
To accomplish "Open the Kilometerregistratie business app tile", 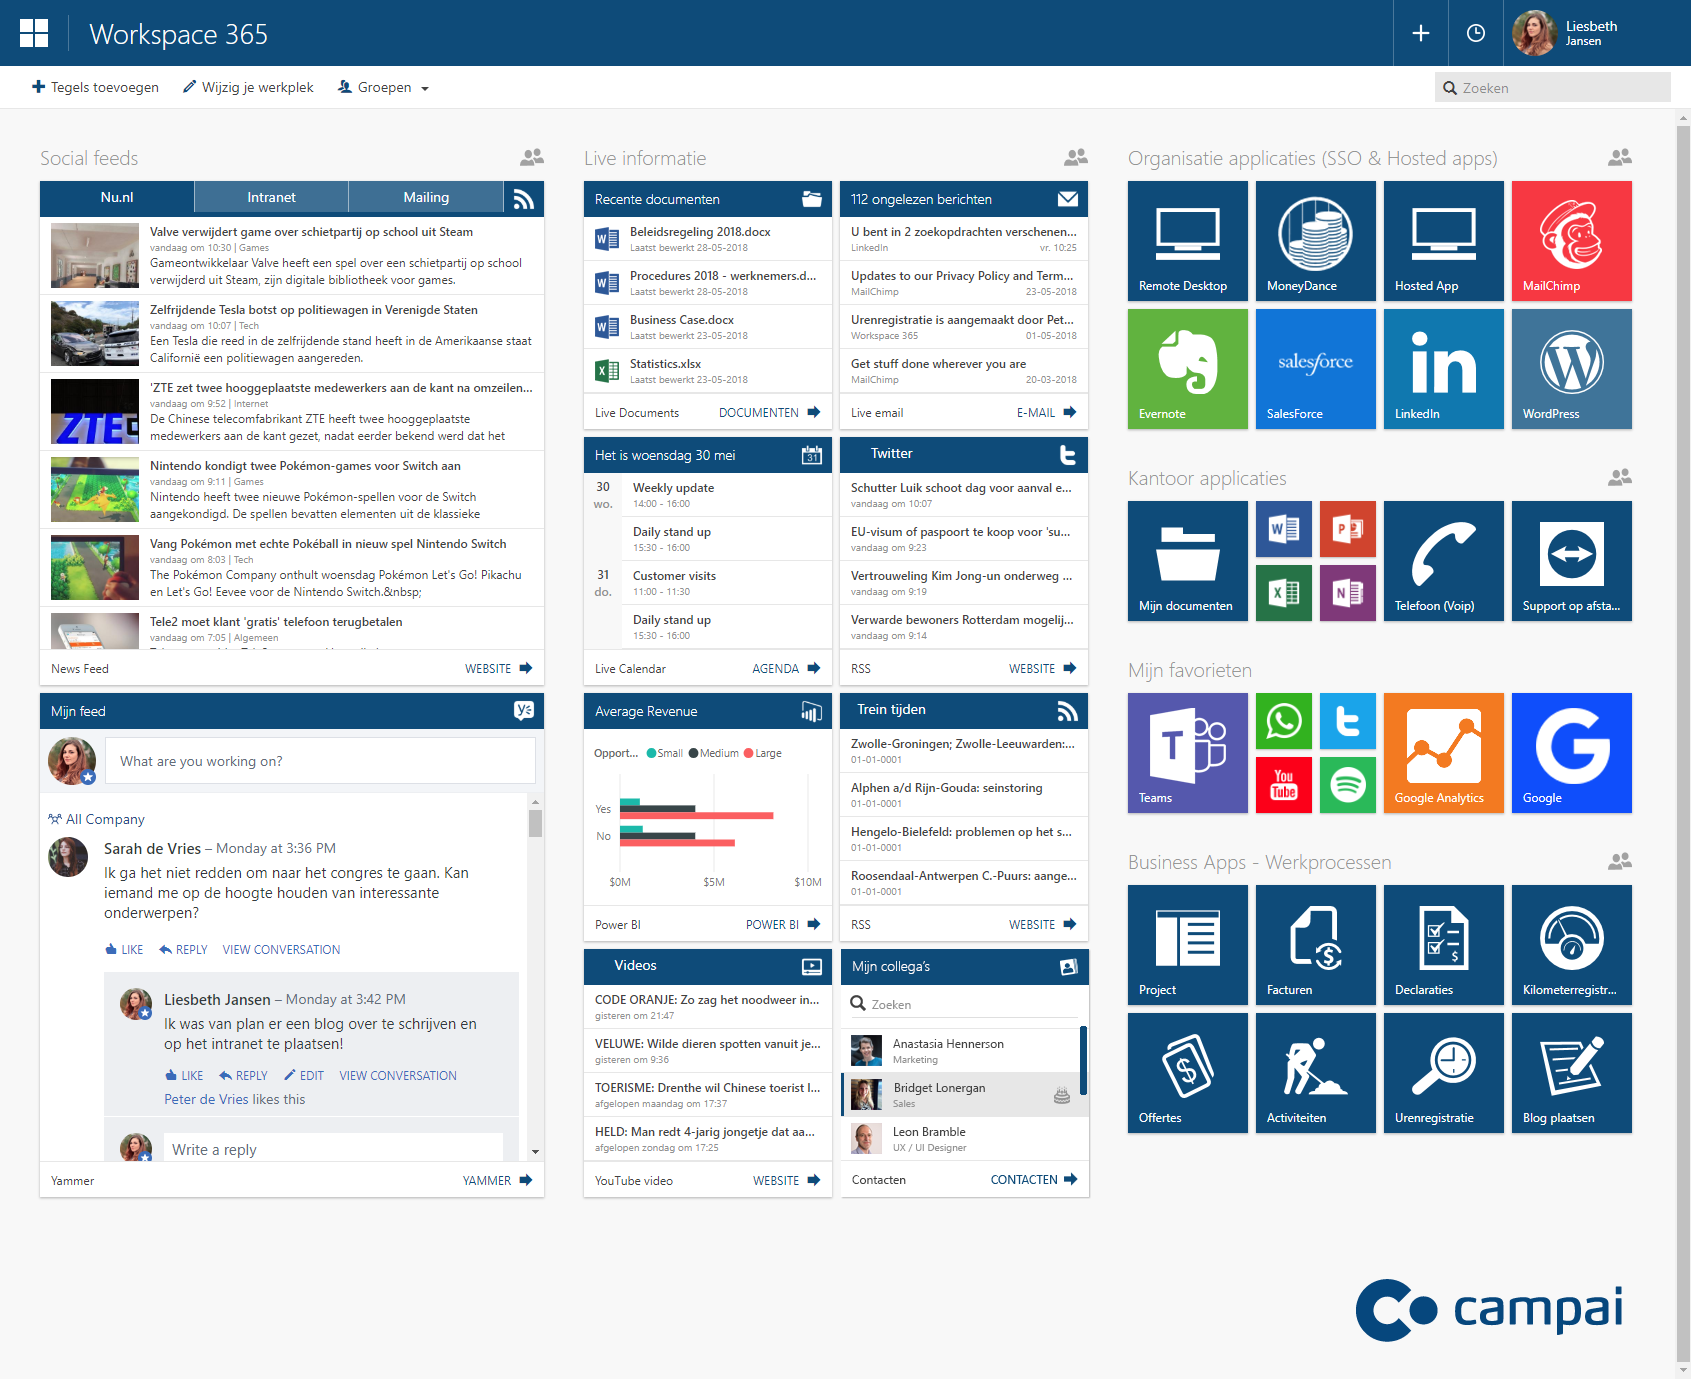I will pyautogui.click(x=1571, y=944).
